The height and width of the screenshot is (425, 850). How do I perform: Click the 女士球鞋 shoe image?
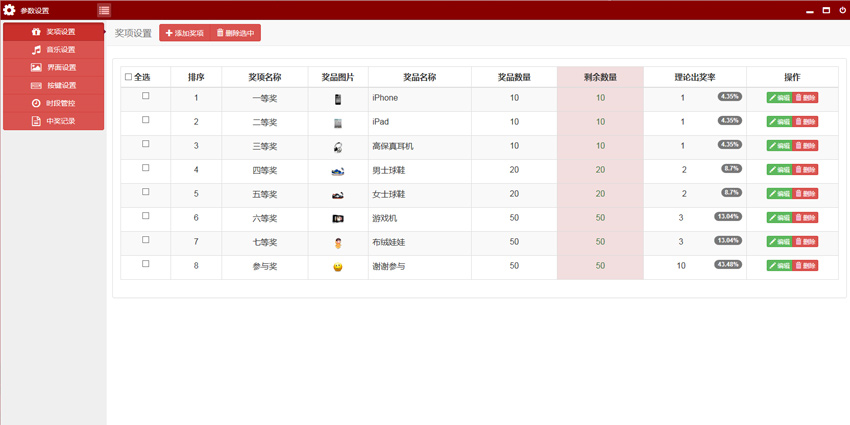point(338,195)
